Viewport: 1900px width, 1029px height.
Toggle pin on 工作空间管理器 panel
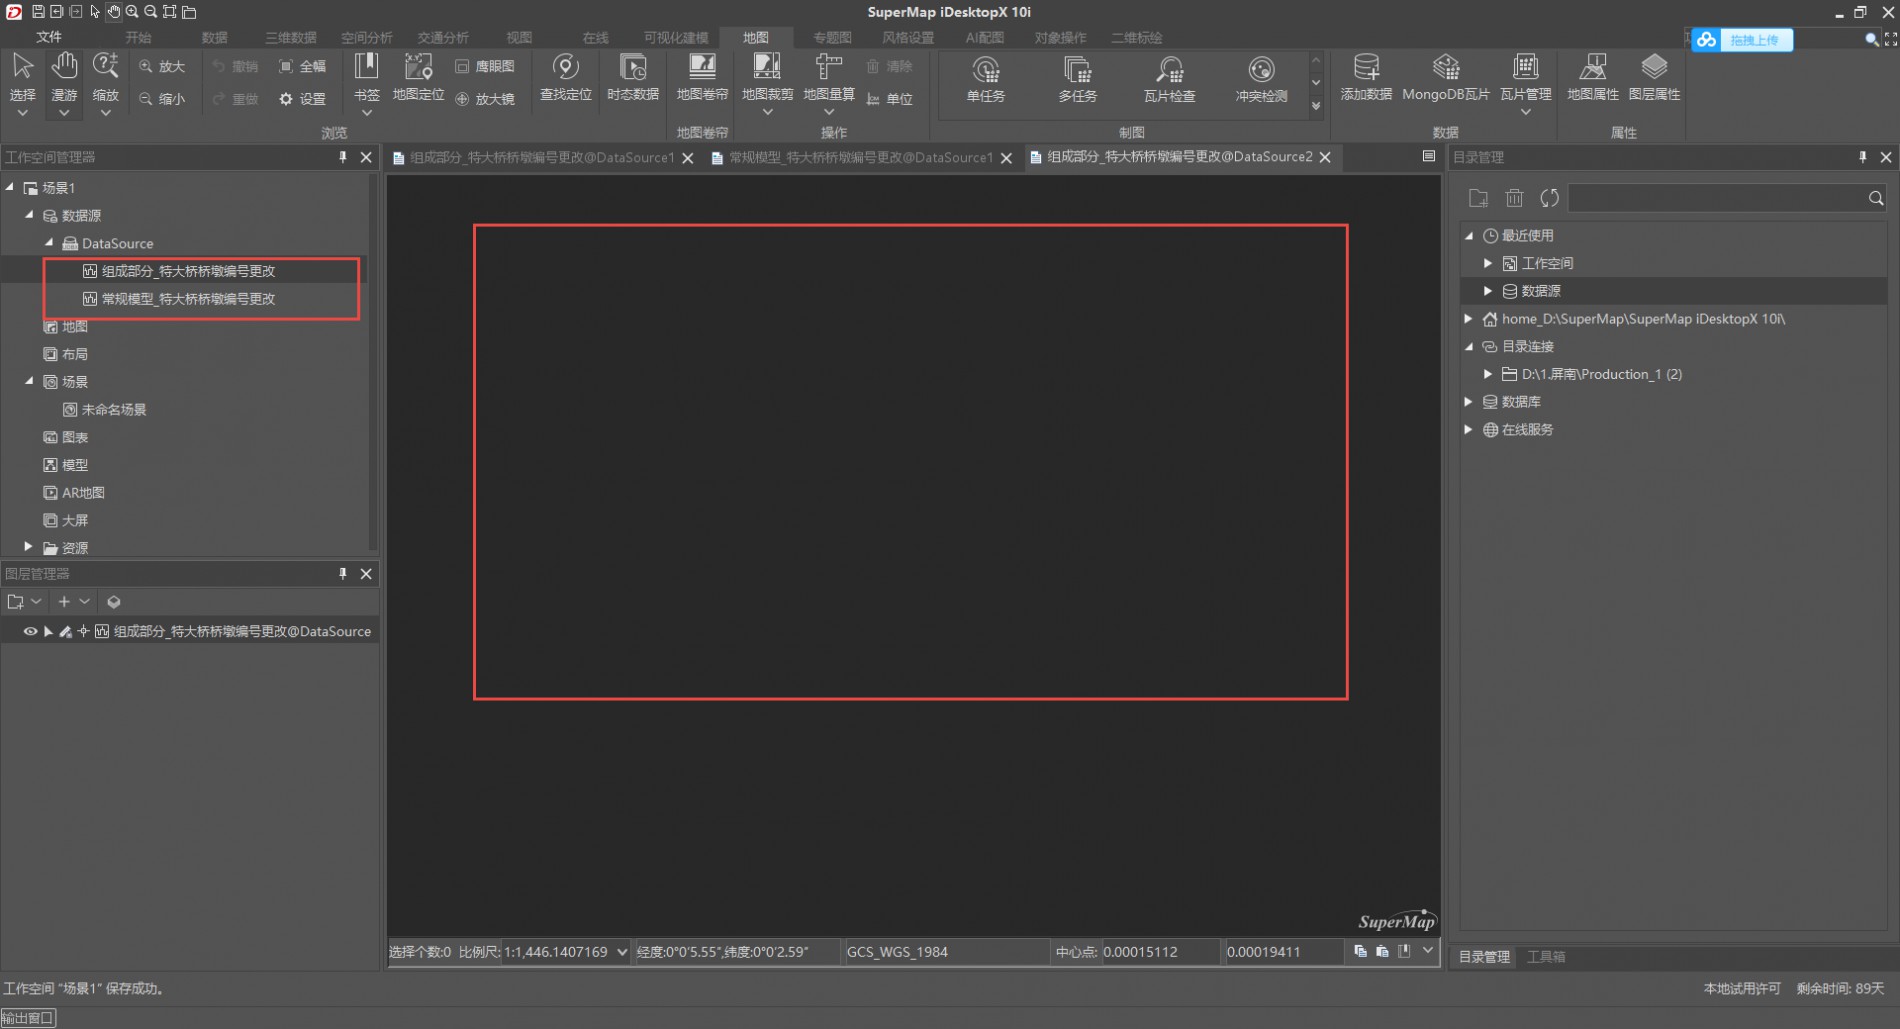point(343,157)
